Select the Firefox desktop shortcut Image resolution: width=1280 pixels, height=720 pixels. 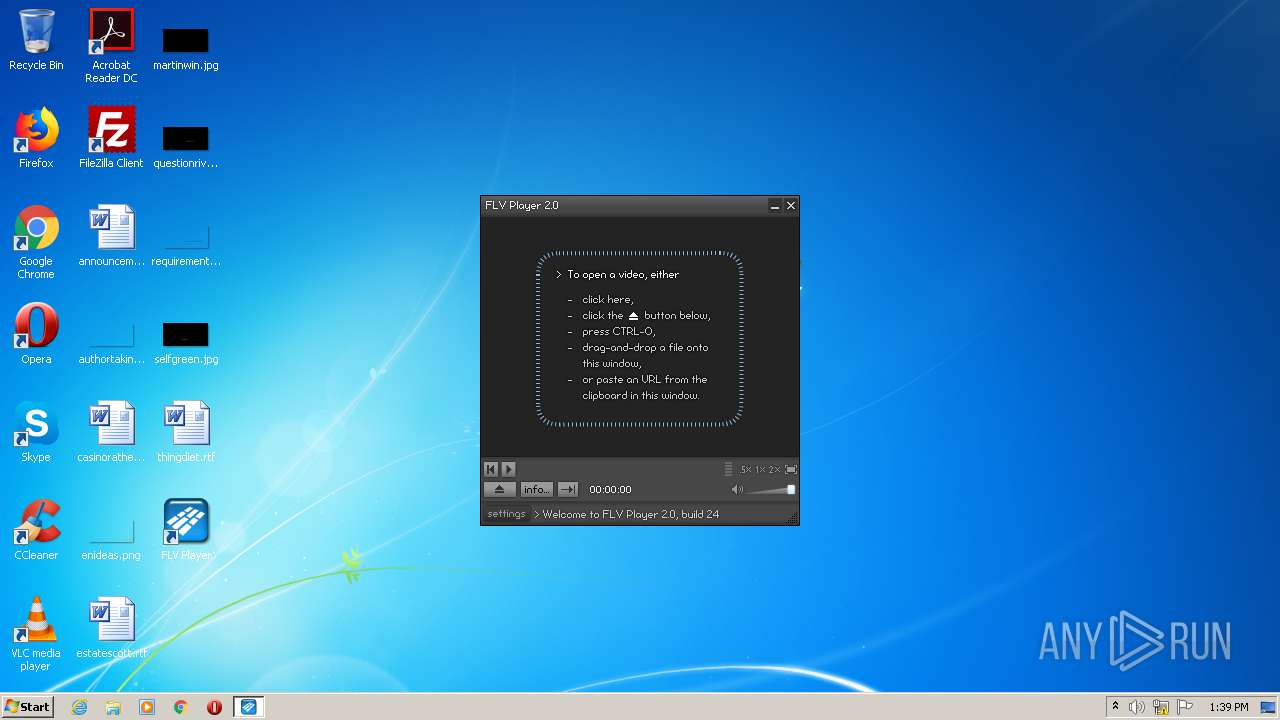click(x=36, y=138)
